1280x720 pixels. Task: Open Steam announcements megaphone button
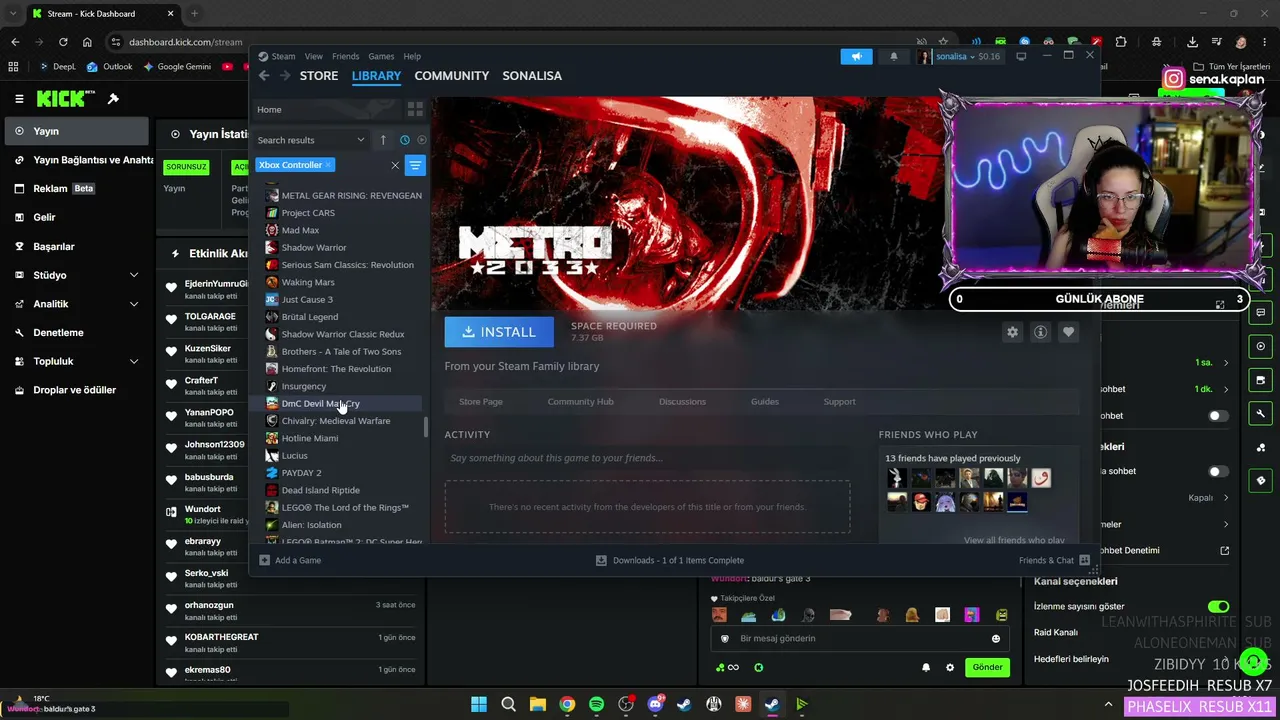tap(856, 57)
